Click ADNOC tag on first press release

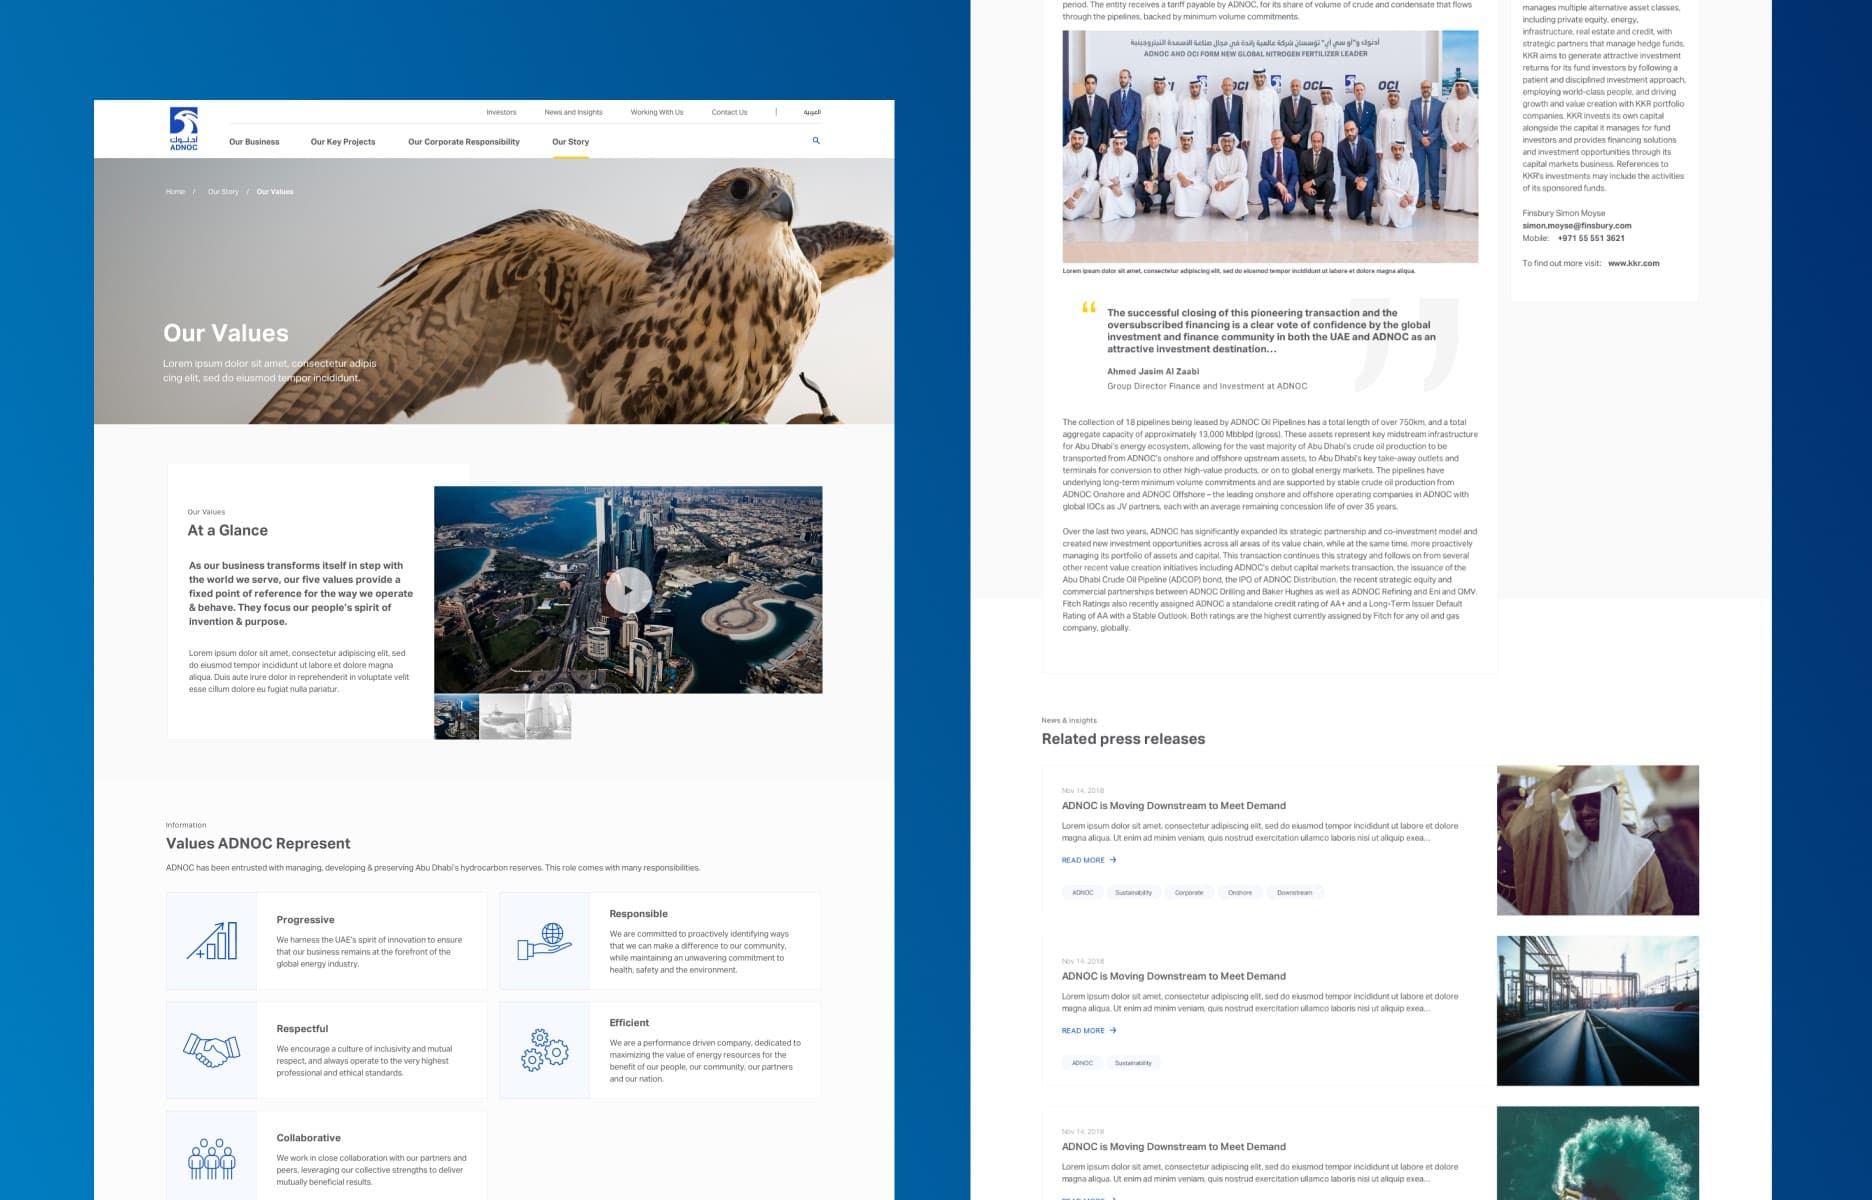(1083, 893)
